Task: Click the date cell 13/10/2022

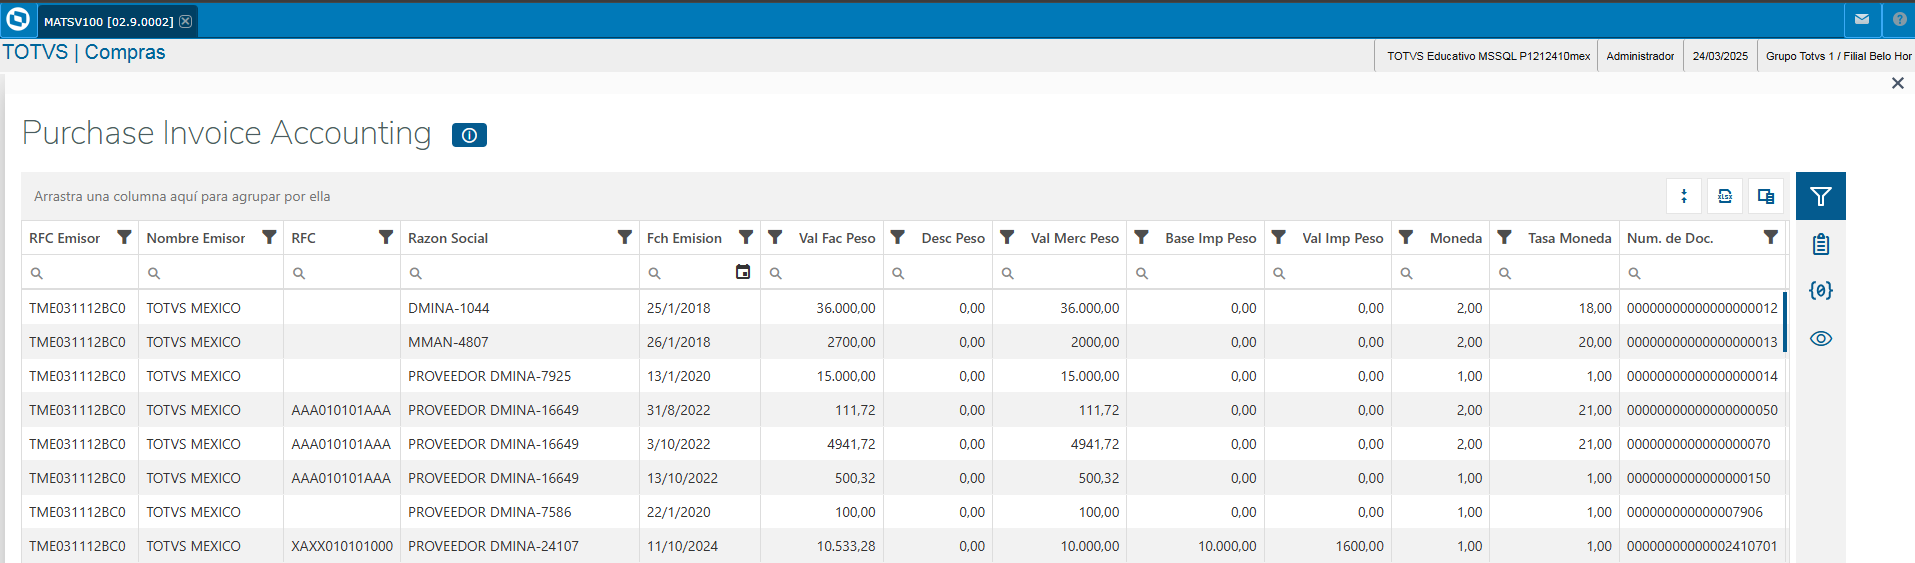Action: pos(700,478)
